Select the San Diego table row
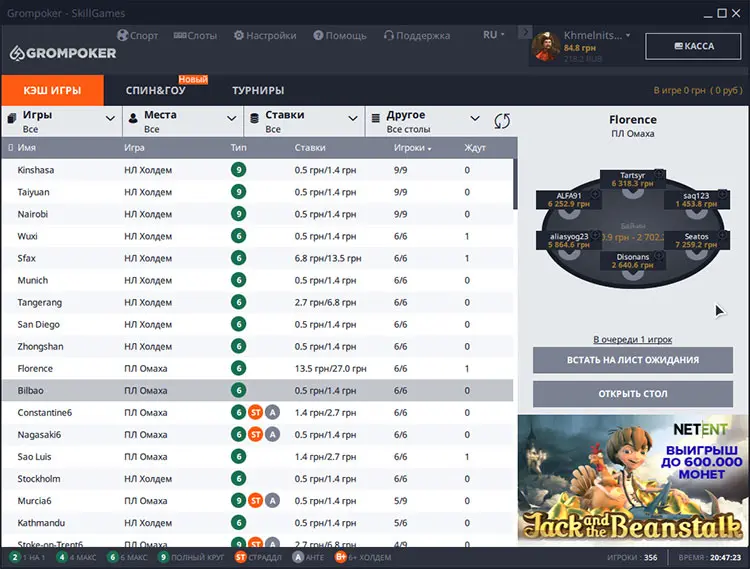 pyautogui.click(x=257, y=324)
